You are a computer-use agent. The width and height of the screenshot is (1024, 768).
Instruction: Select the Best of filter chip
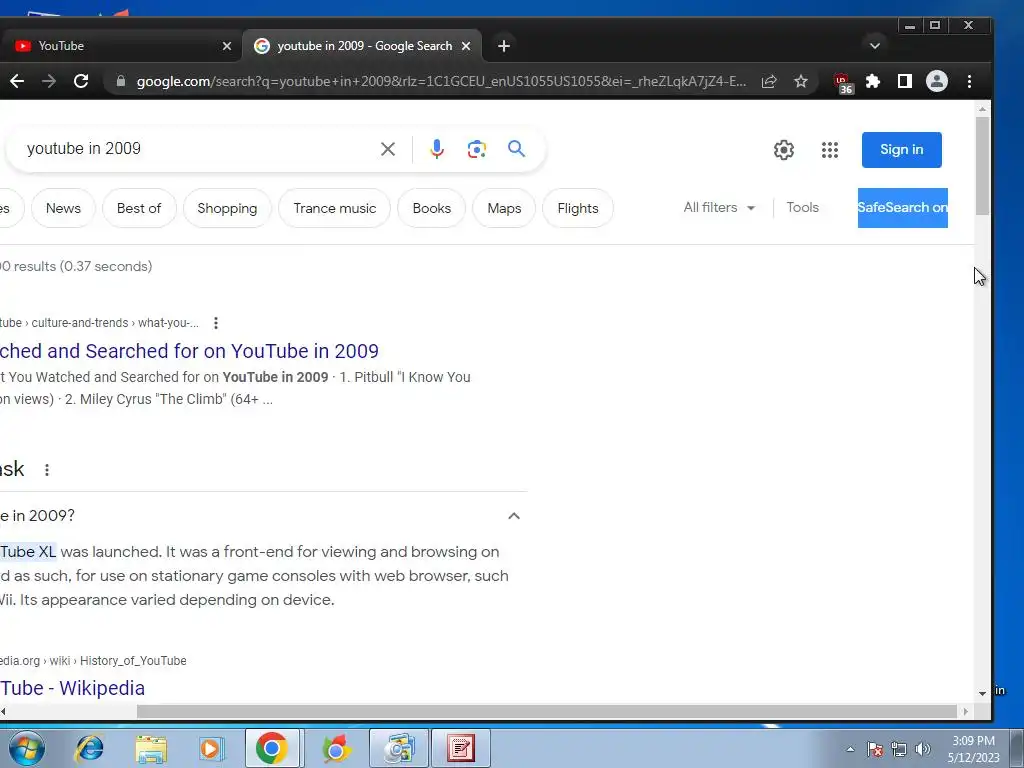[139, 208]
